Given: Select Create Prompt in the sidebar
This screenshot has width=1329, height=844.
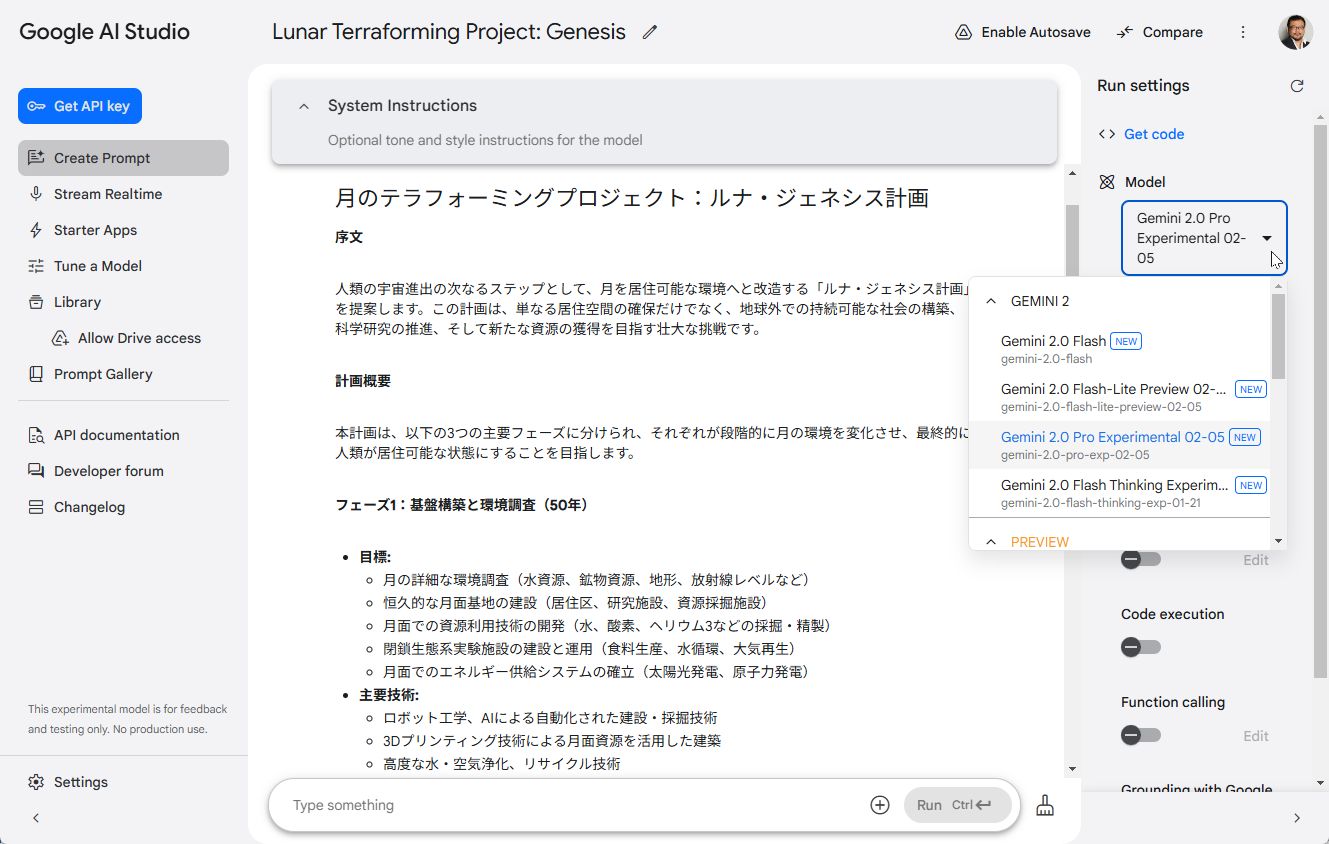Looking at the screenshot, I should point(123,158).
